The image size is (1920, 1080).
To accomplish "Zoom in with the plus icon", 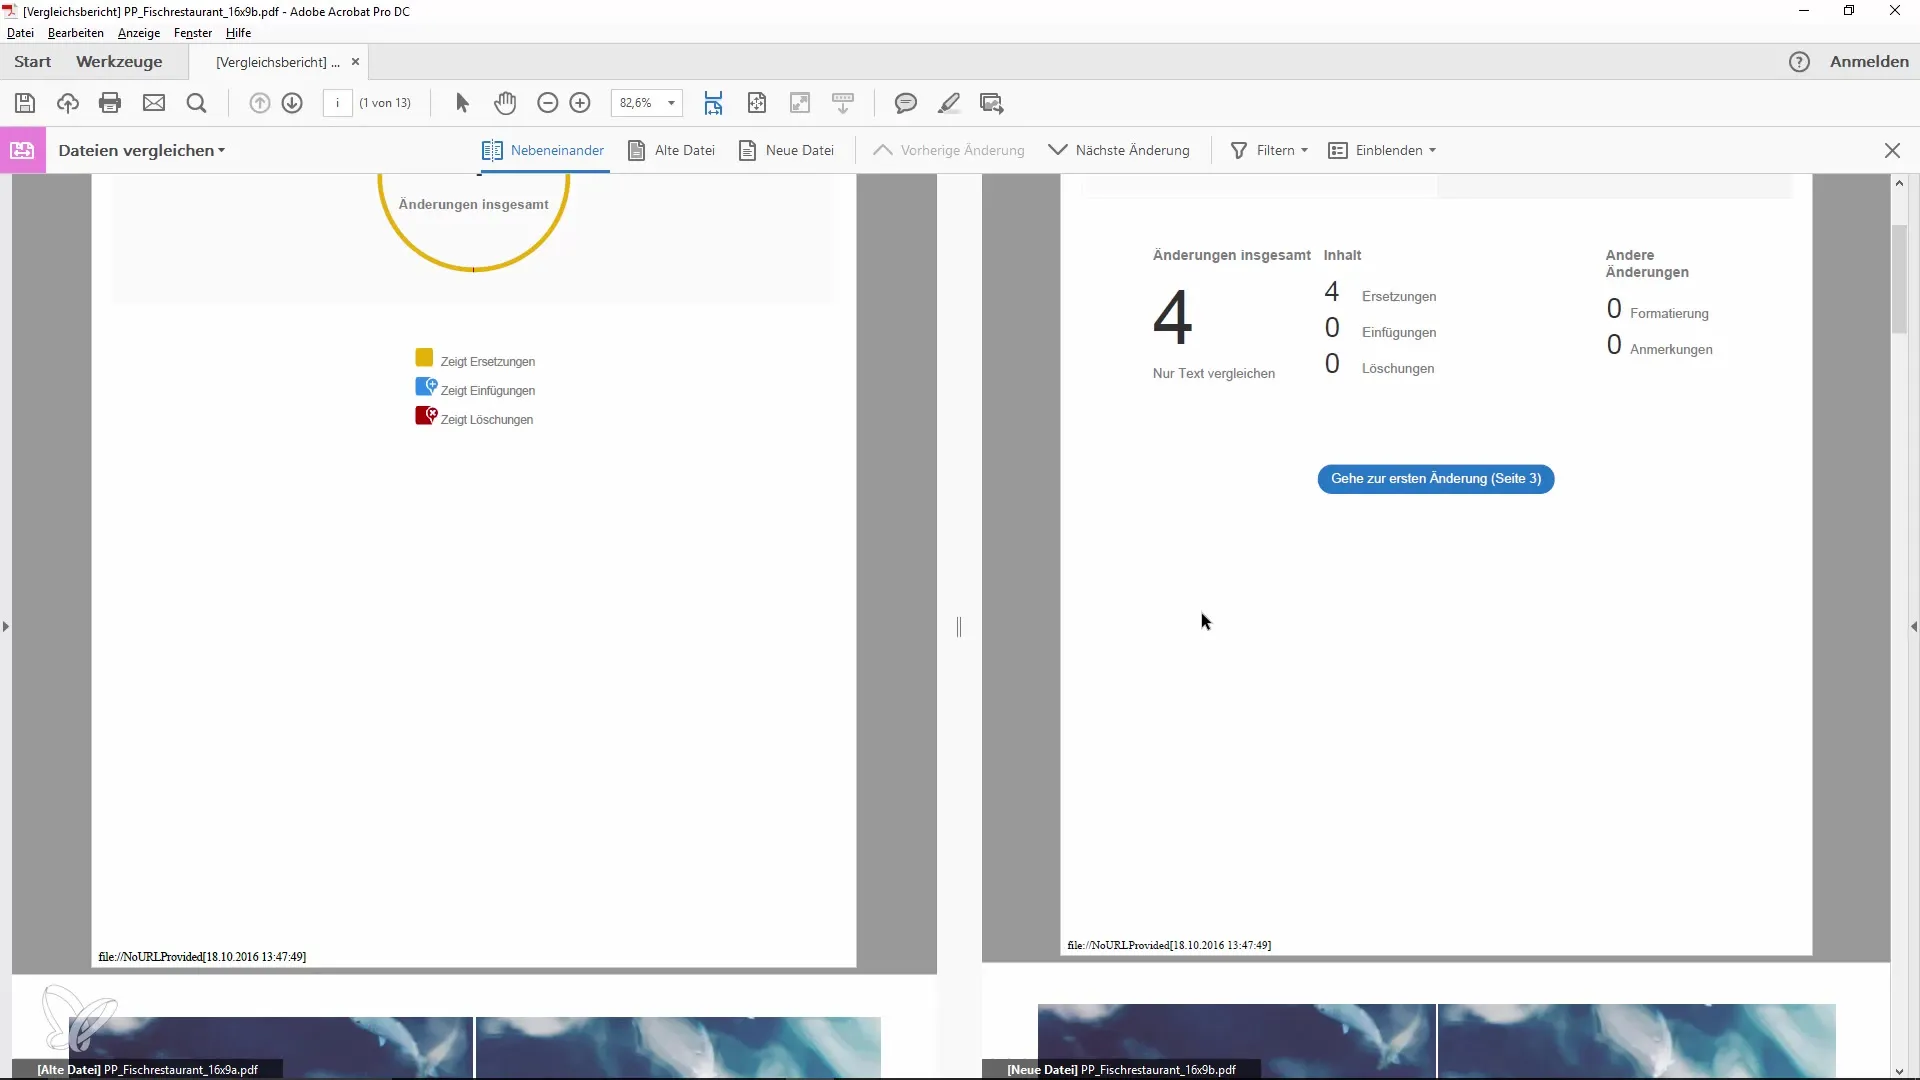I will click(x=580, y=103).
